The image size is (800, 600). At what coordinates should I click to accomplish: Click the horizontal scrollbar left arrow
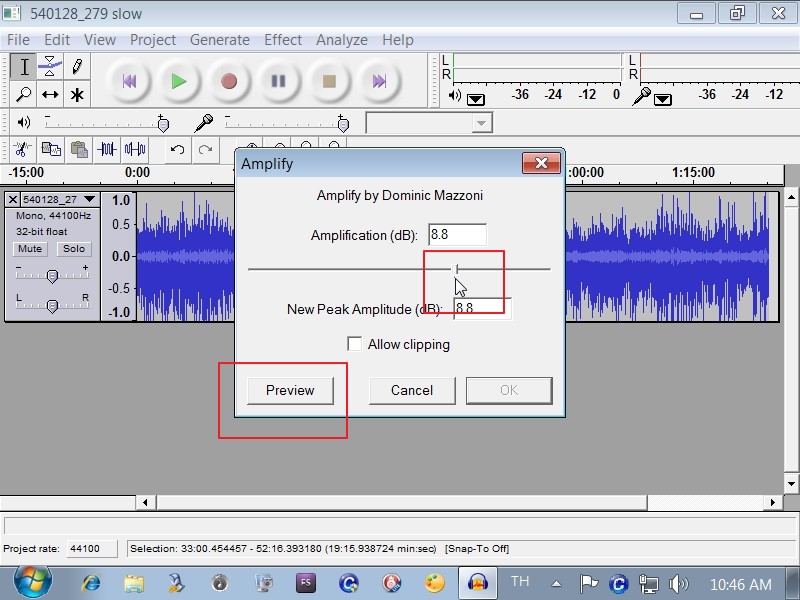[145, 503]
